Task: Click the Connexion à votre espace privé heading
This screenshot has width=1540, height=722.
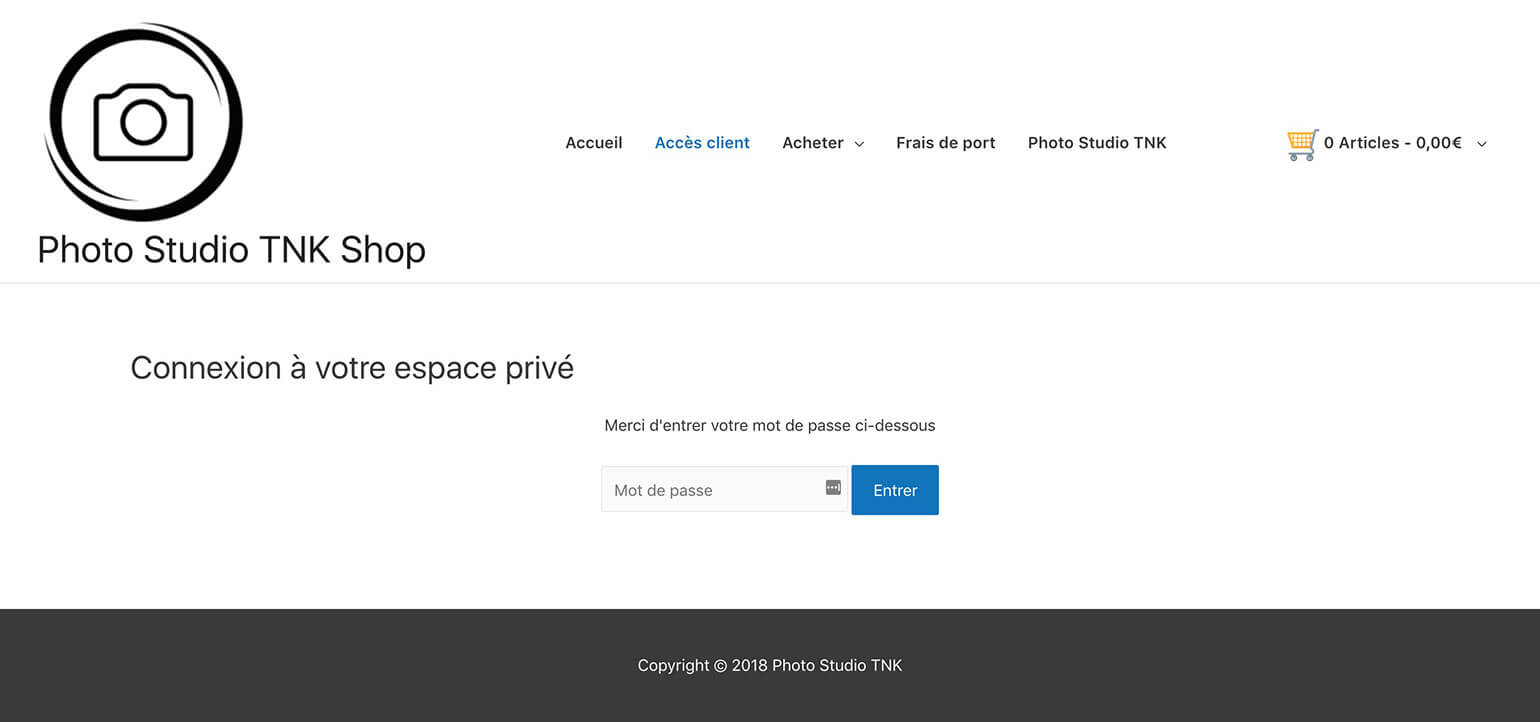Action: [352, 368]
